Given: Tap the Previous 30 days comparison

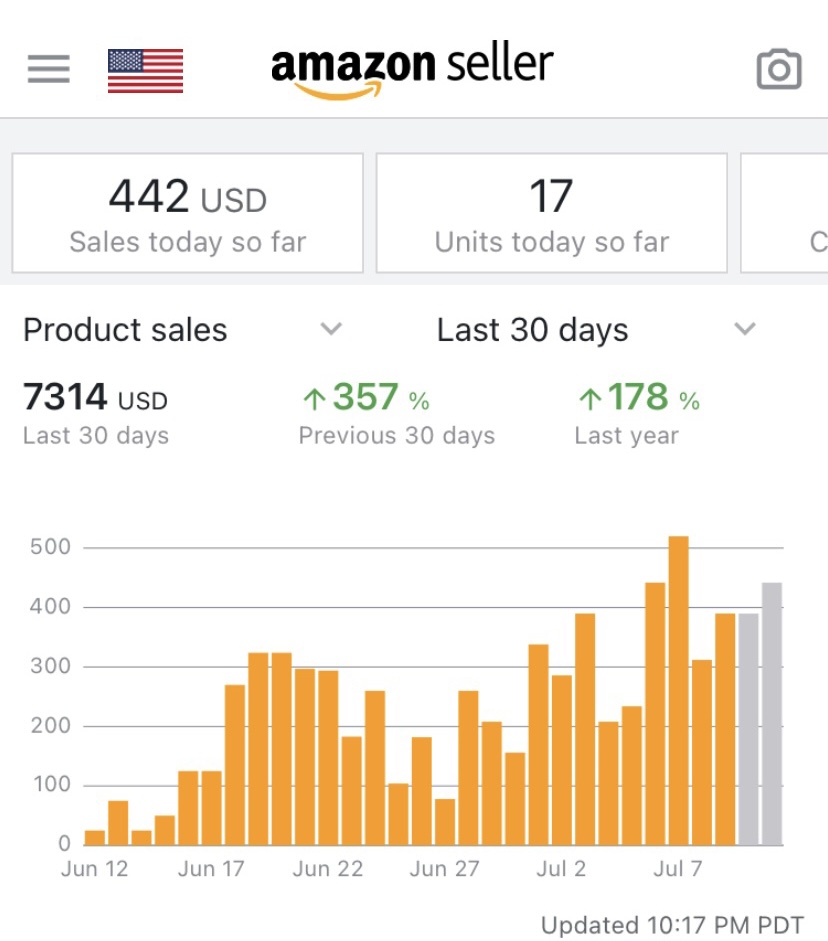Looking at the screenshot, I should tap(397, 413).
